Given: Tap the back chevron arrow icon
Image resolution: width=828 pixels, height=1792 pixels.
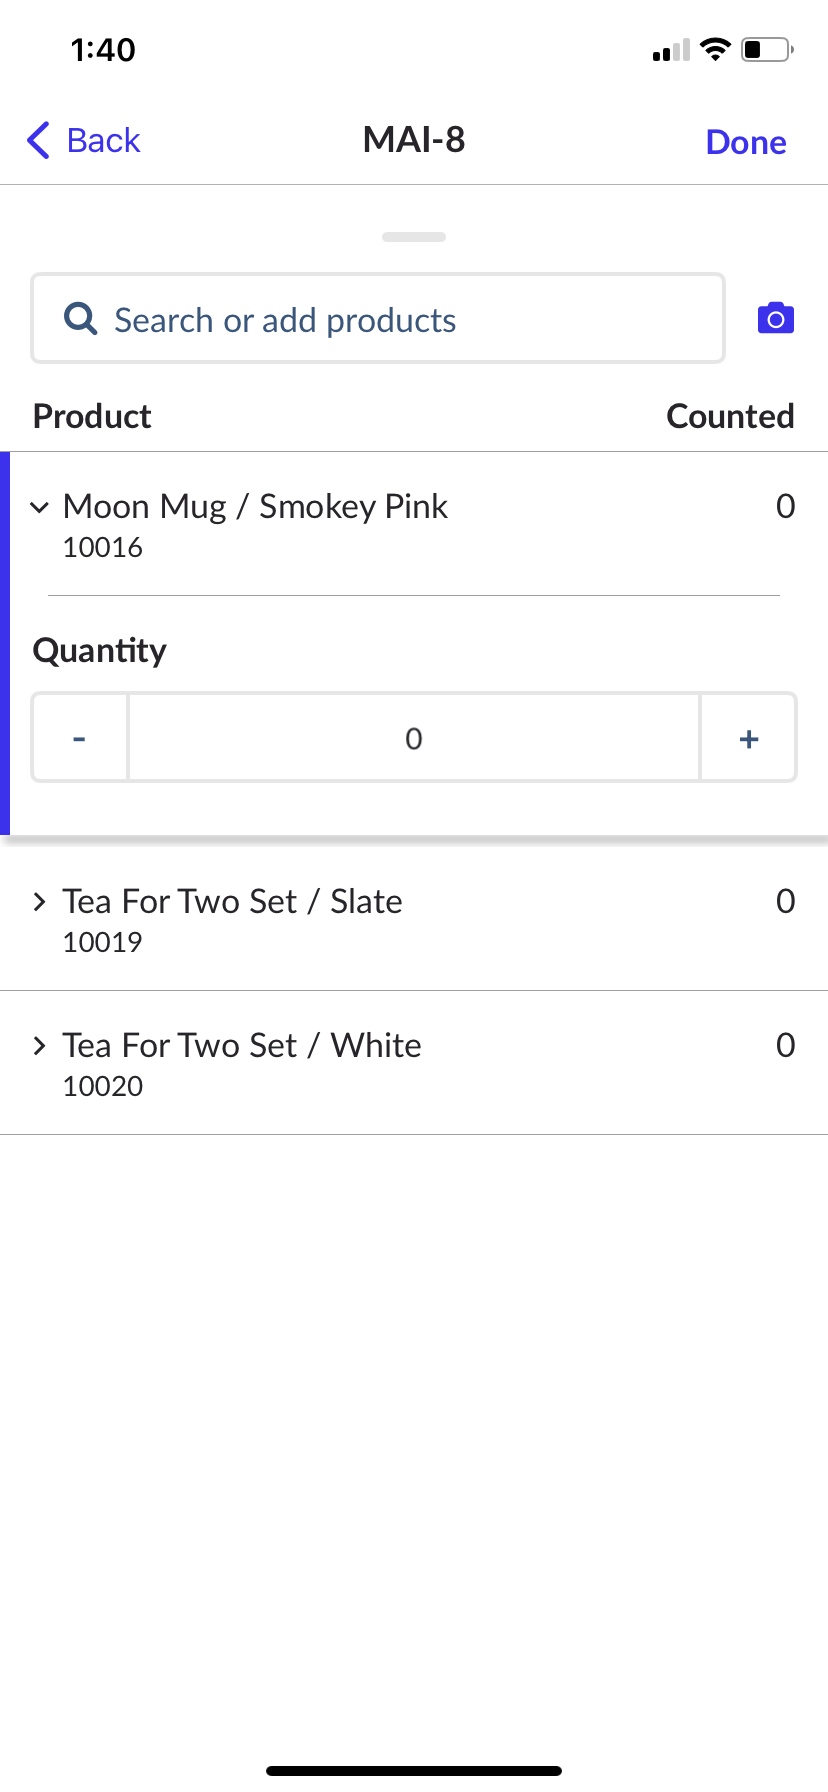Looking at the screenshot, I should (39, 141).
